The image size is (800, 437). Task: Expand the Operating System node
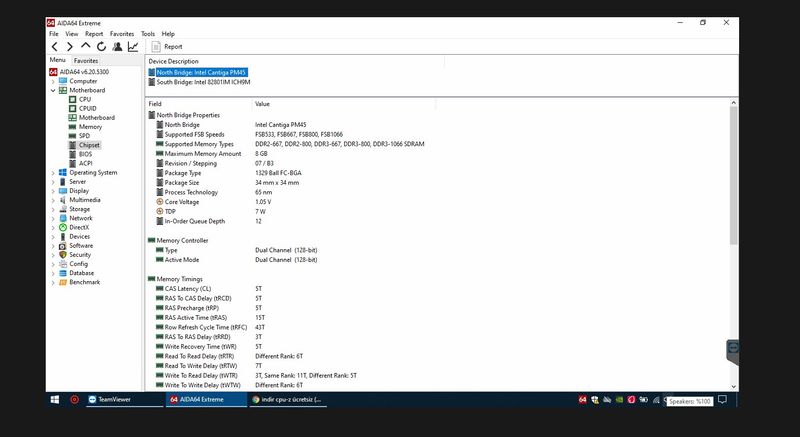pyautogui.click(x=53, y=173)
